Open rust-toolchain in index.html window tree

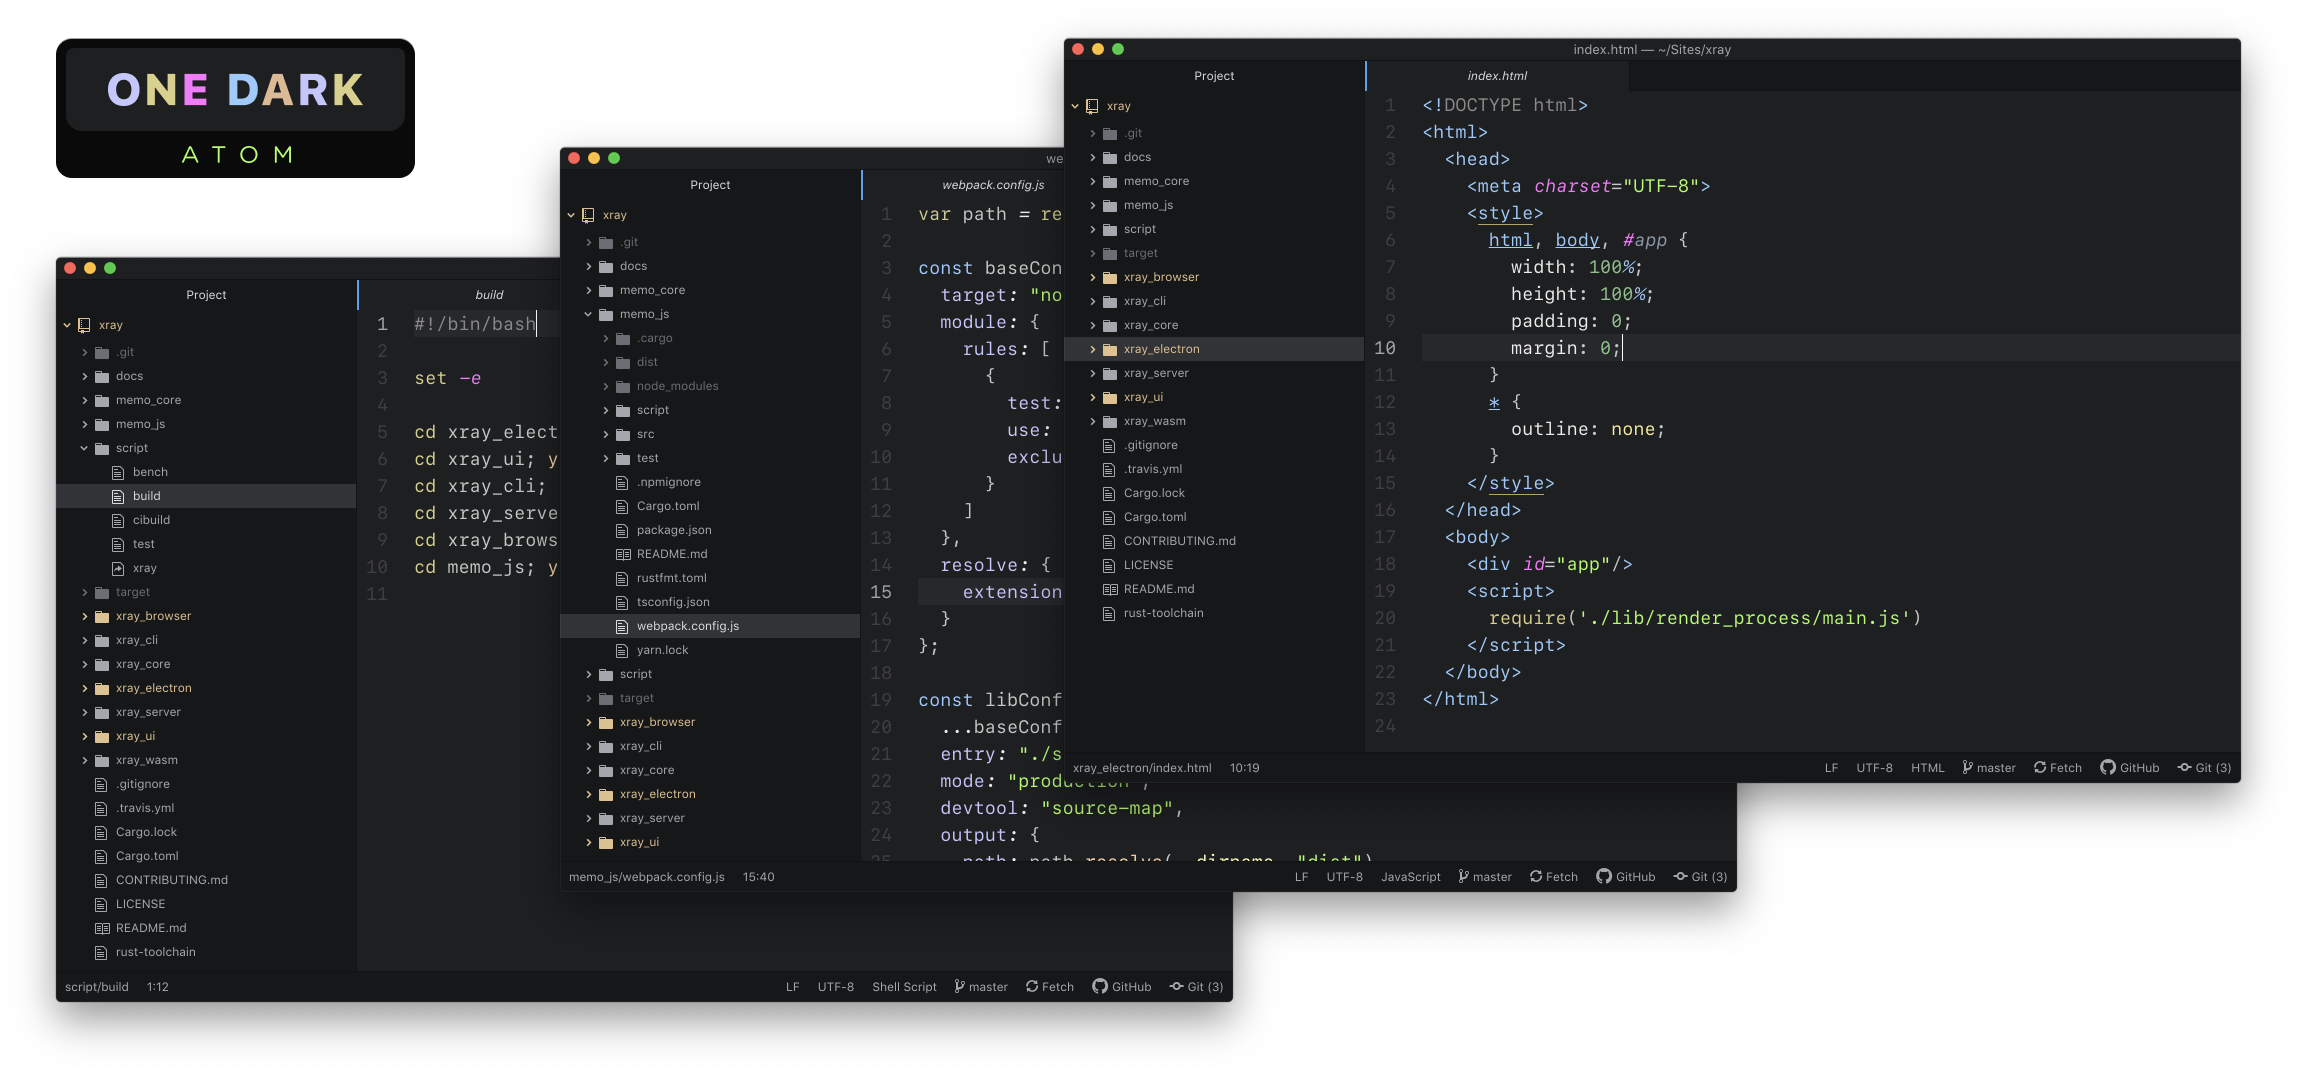[x=1163, y=613]
